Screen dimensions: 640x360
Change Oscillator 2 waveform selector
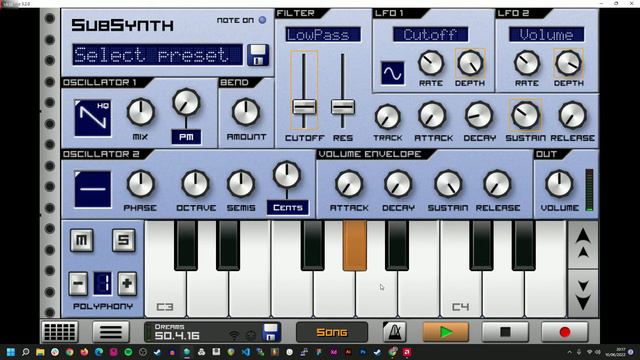click(x=93, y=189)
